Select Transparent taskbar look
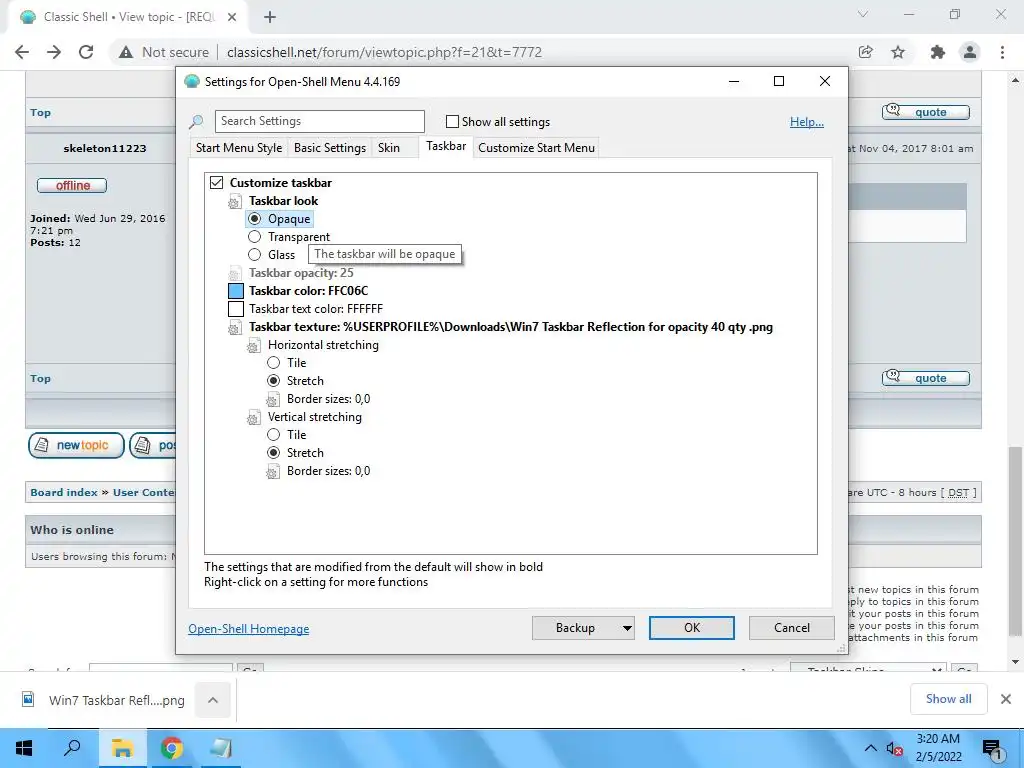The image size is (1024, 768). (x=255, y=237)
